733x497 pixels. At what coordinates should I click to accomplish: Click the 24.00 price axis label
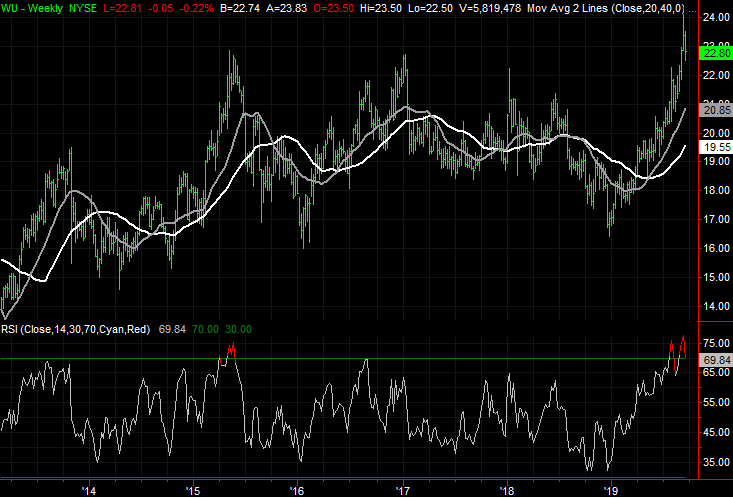713,18
